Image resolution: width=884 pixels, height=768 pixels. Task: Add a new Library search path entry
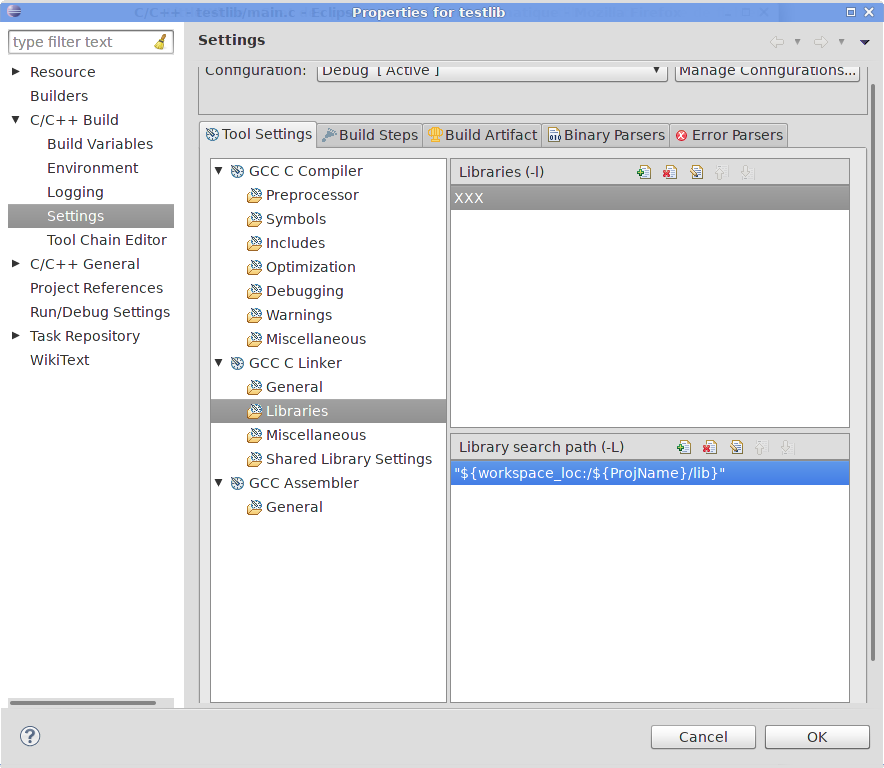click(x=684, y=447)
